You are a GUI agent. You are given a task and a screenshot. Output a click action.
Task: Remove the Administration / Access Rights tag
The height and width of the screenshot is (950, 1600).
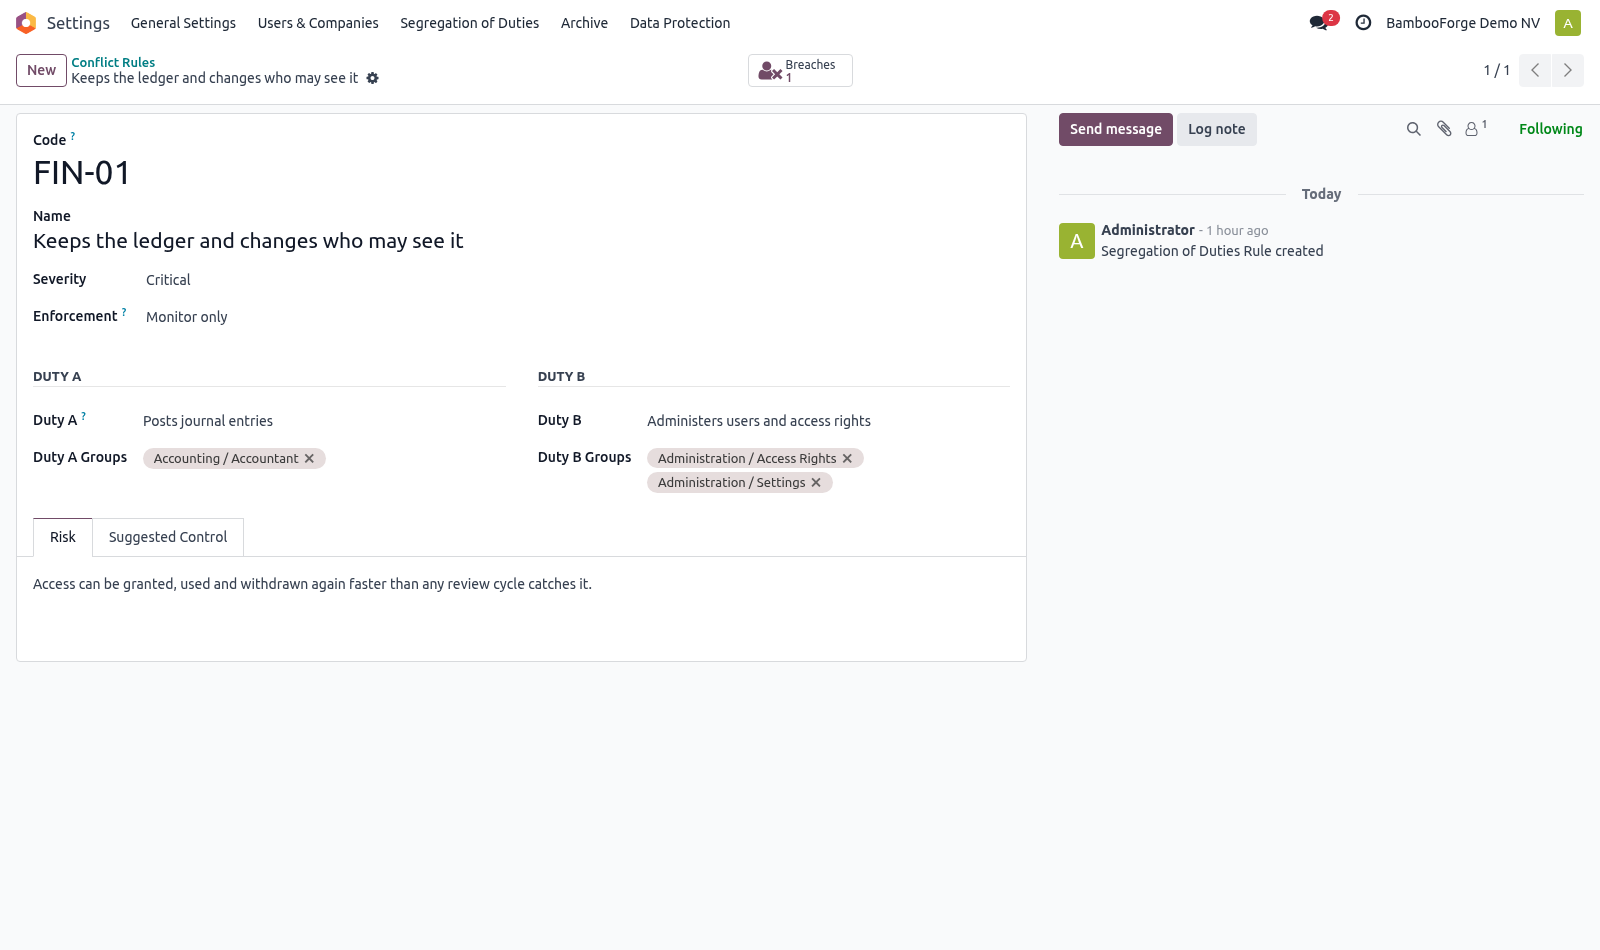click(847, 459)
